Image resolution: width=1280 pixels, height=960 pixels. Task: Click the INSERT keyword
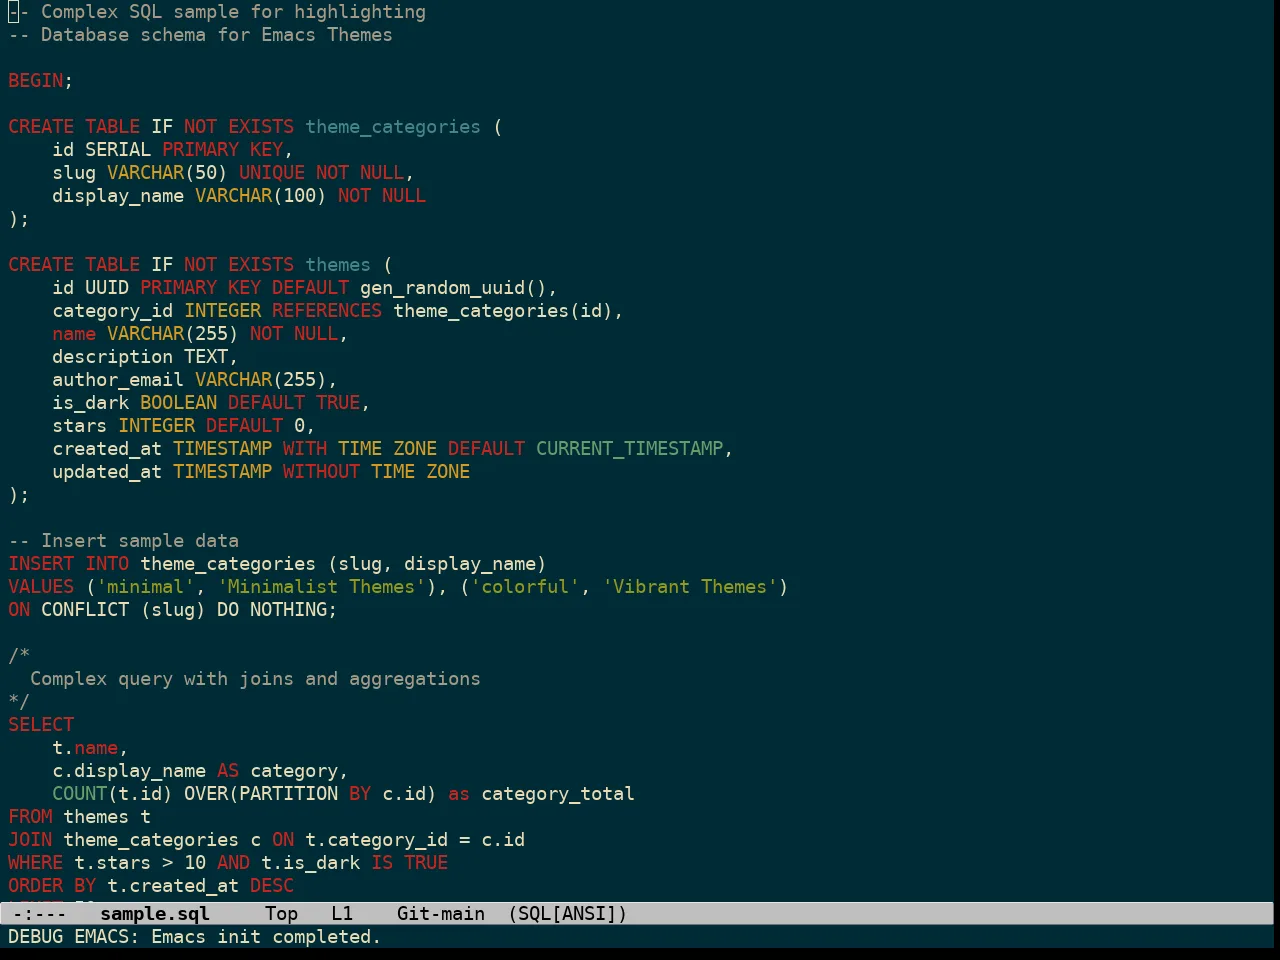[x=41, y=563]
